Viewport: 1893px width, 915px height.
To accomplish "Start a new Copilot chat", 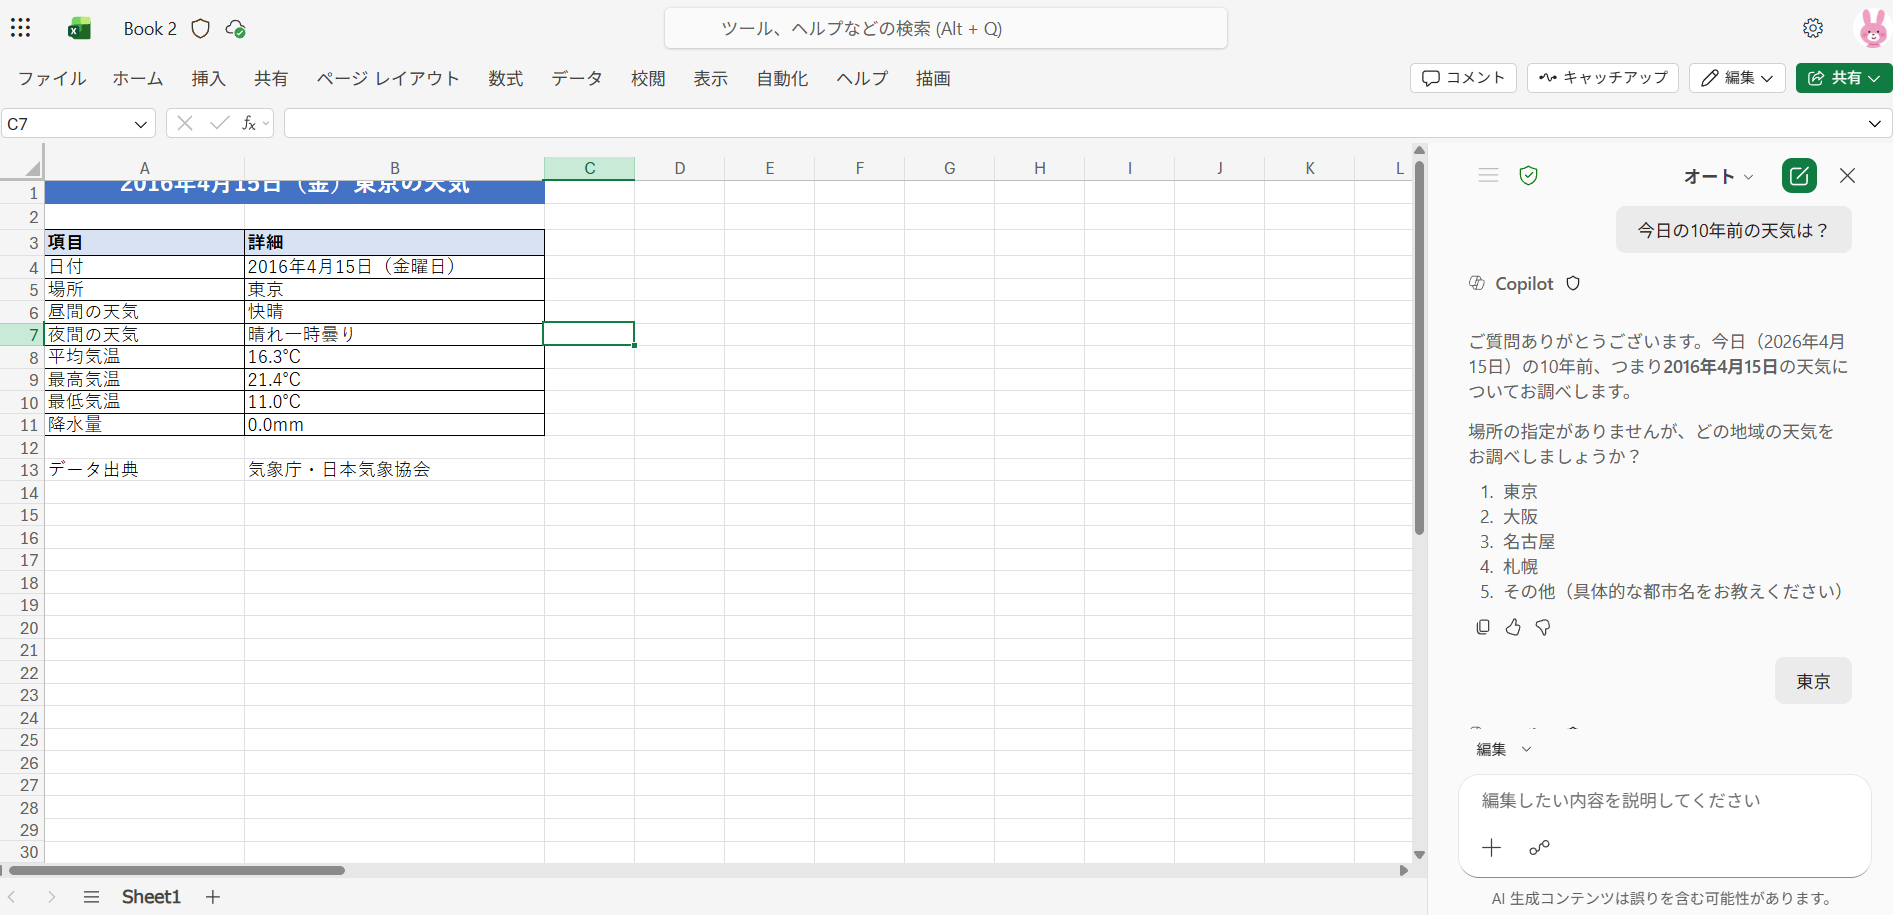I will click(1798, 176).
